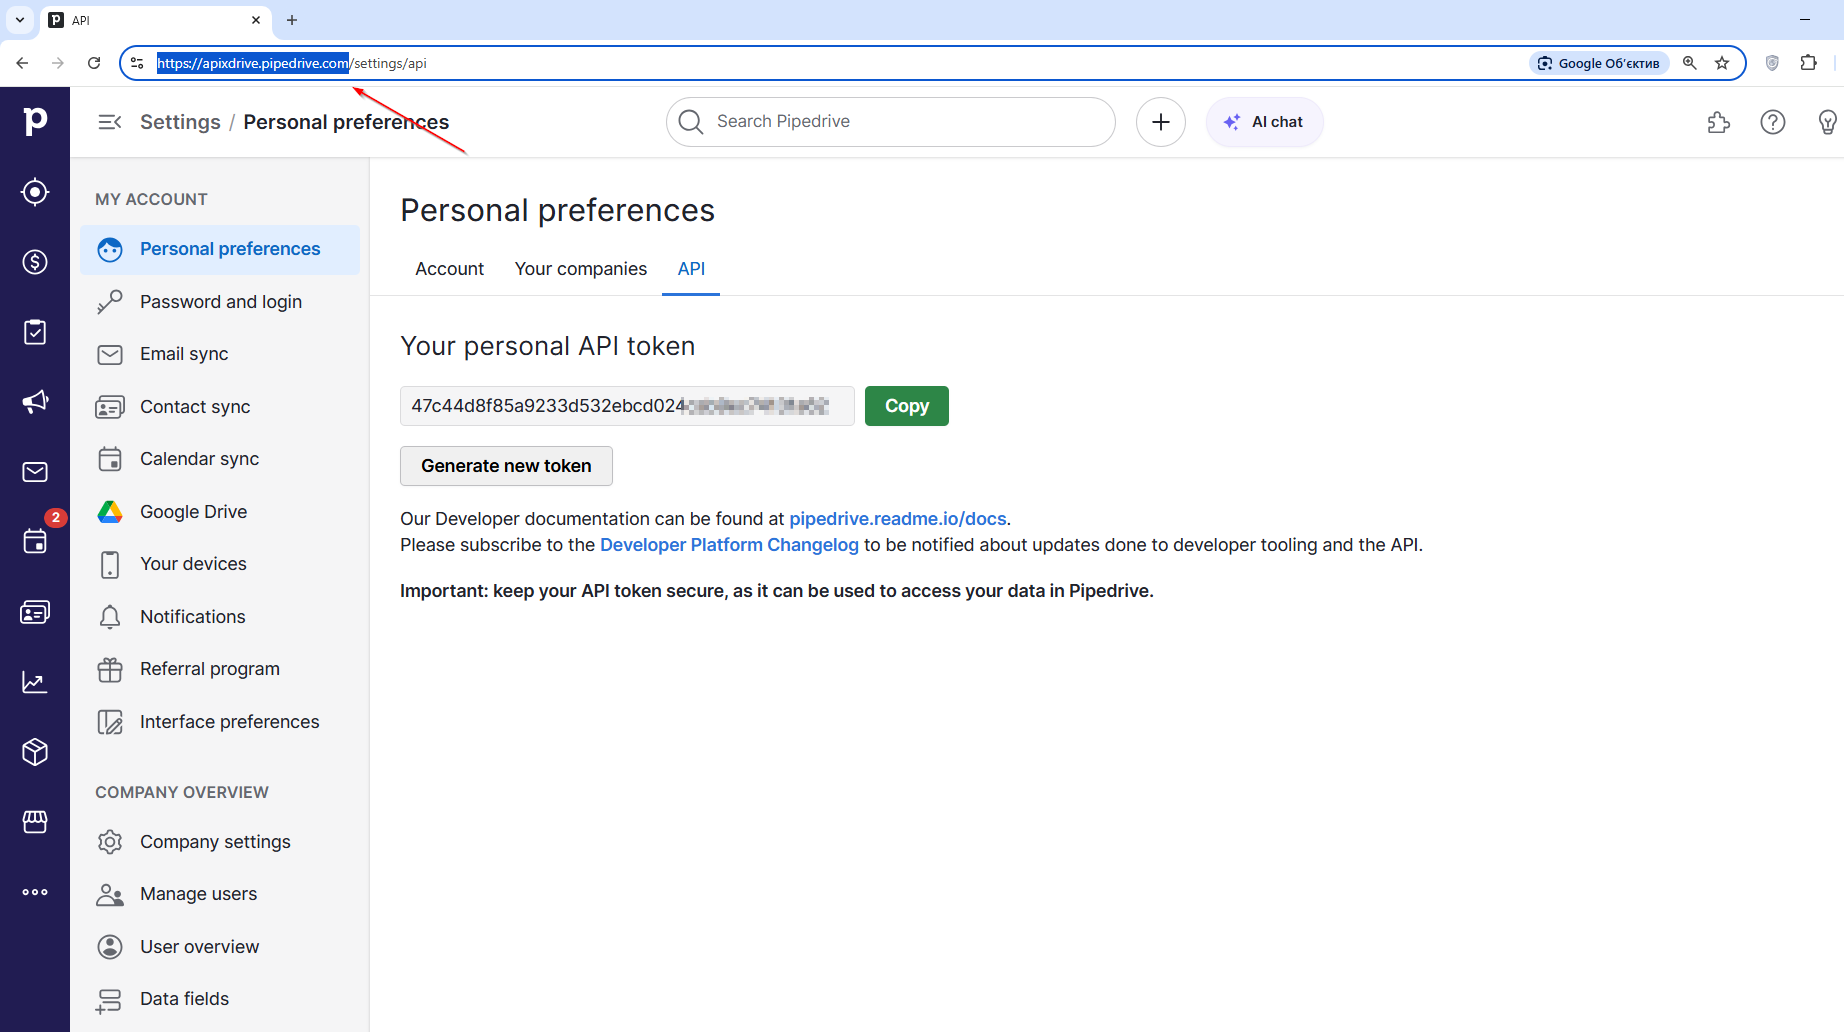
Task: Open Deals dollar icon in navigation
Action: (x=35, y=262)
